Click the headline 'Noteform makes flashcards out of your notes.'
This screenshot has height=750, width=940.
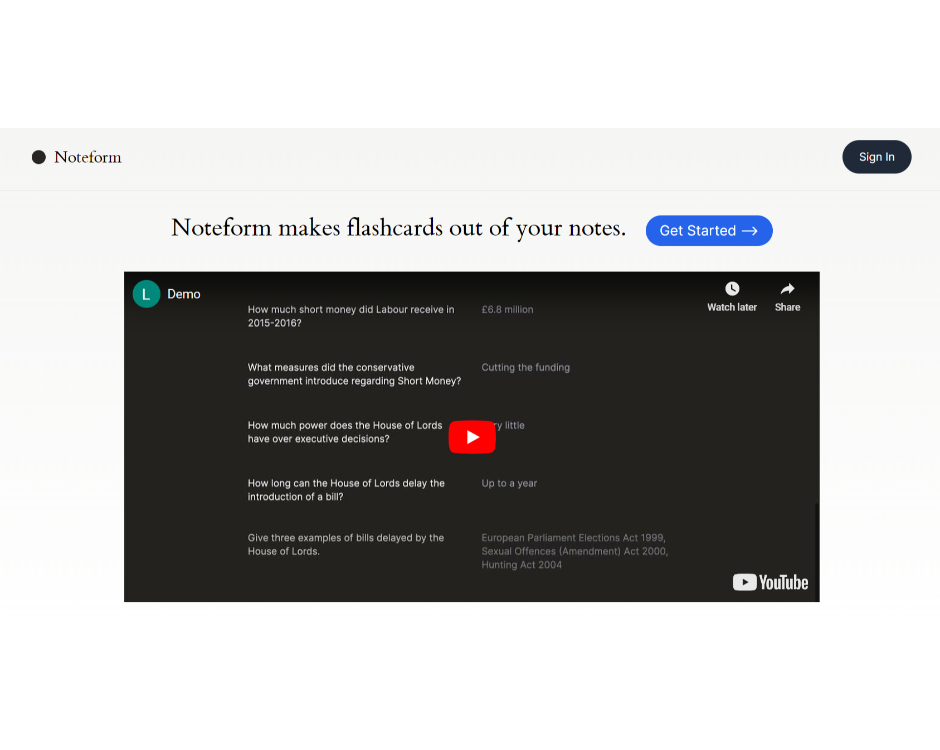[x=398, y=228]
